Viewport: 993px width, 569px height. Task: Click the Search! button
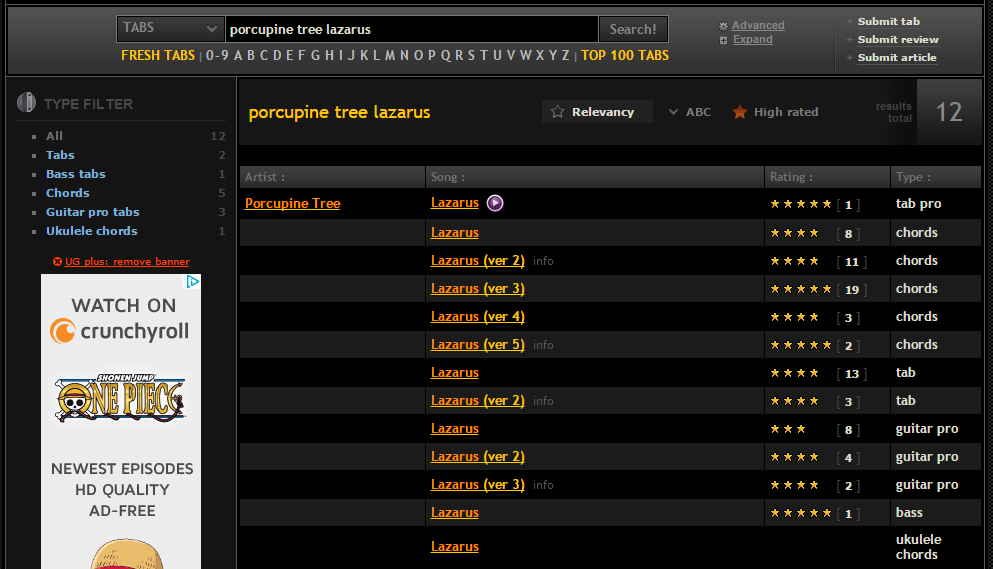point(633,29)
